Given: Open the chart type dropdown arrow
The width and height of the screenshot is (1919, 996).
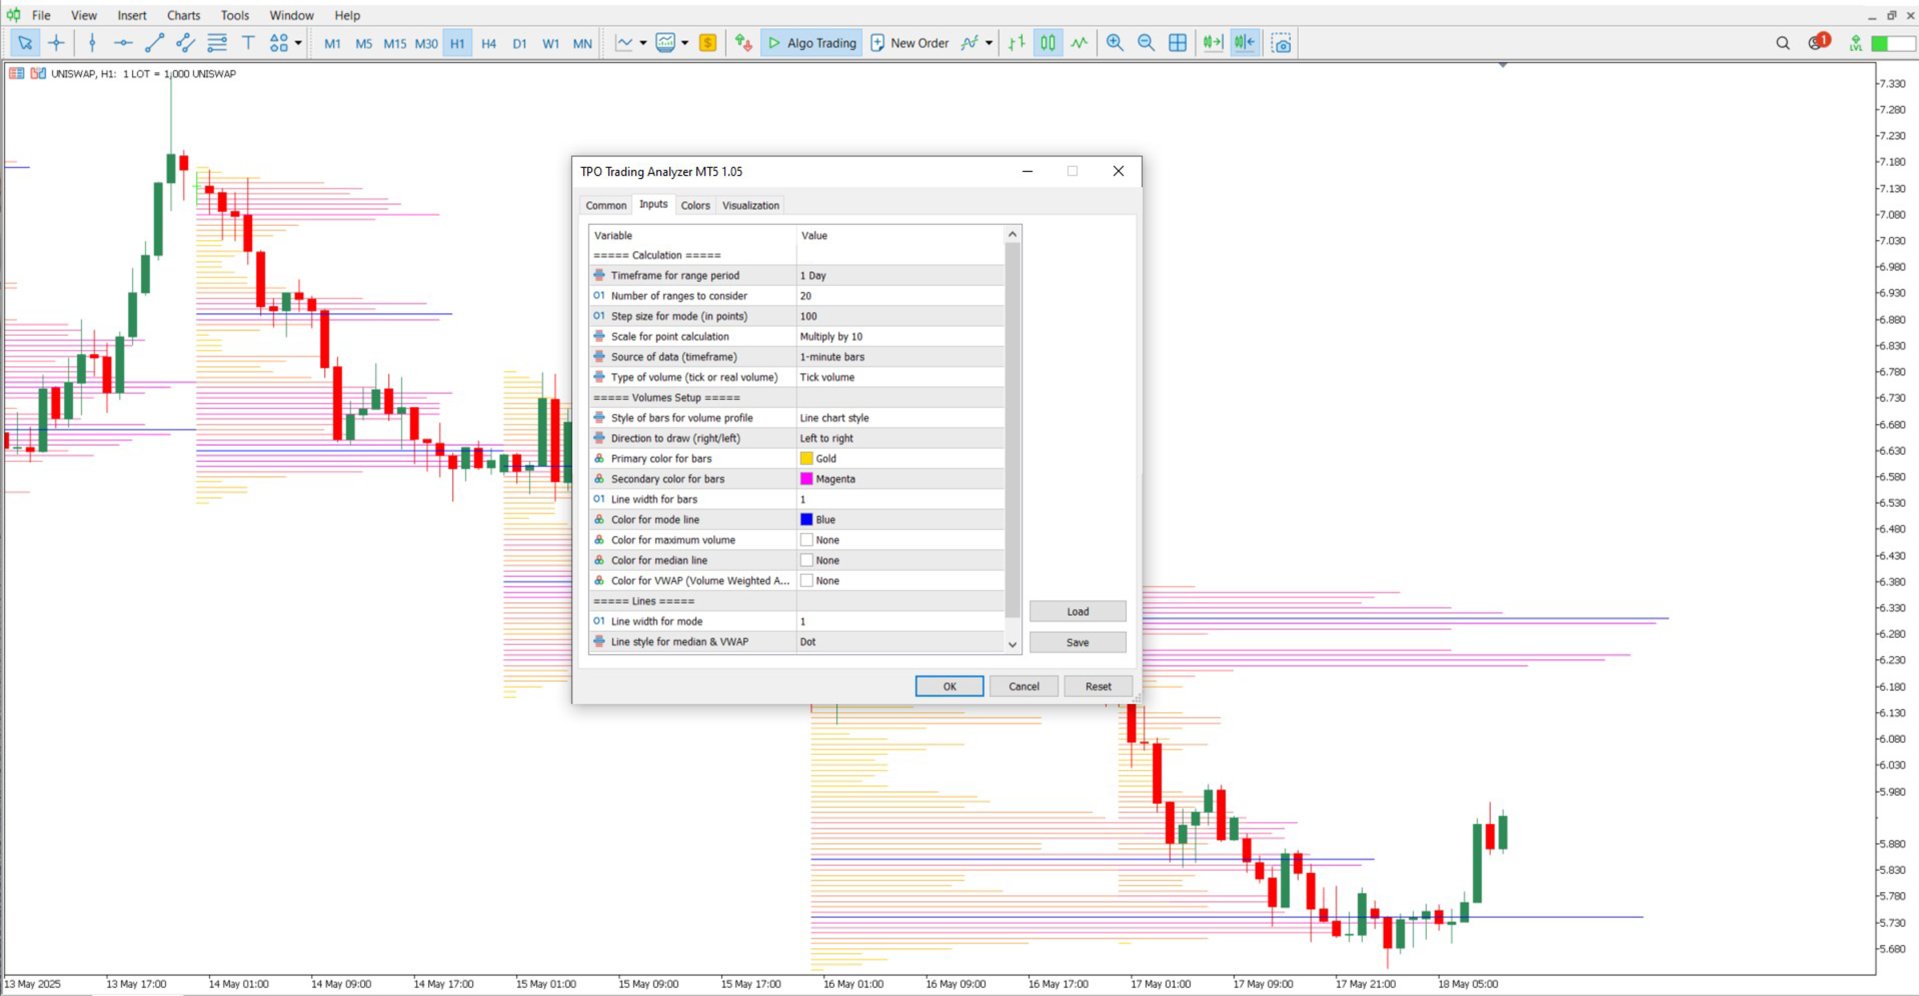Looking at the screenshot, I should pyautogui.click(x=643, y=43).
